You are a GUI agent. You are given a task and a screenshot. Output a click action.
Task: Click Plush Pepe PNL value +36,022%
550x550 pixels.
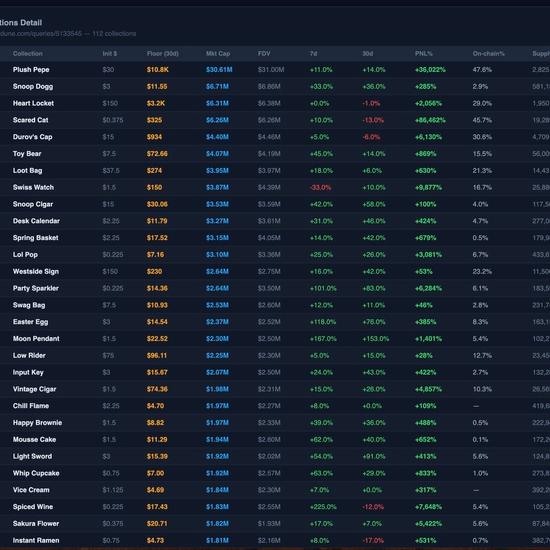coord(430,70)
